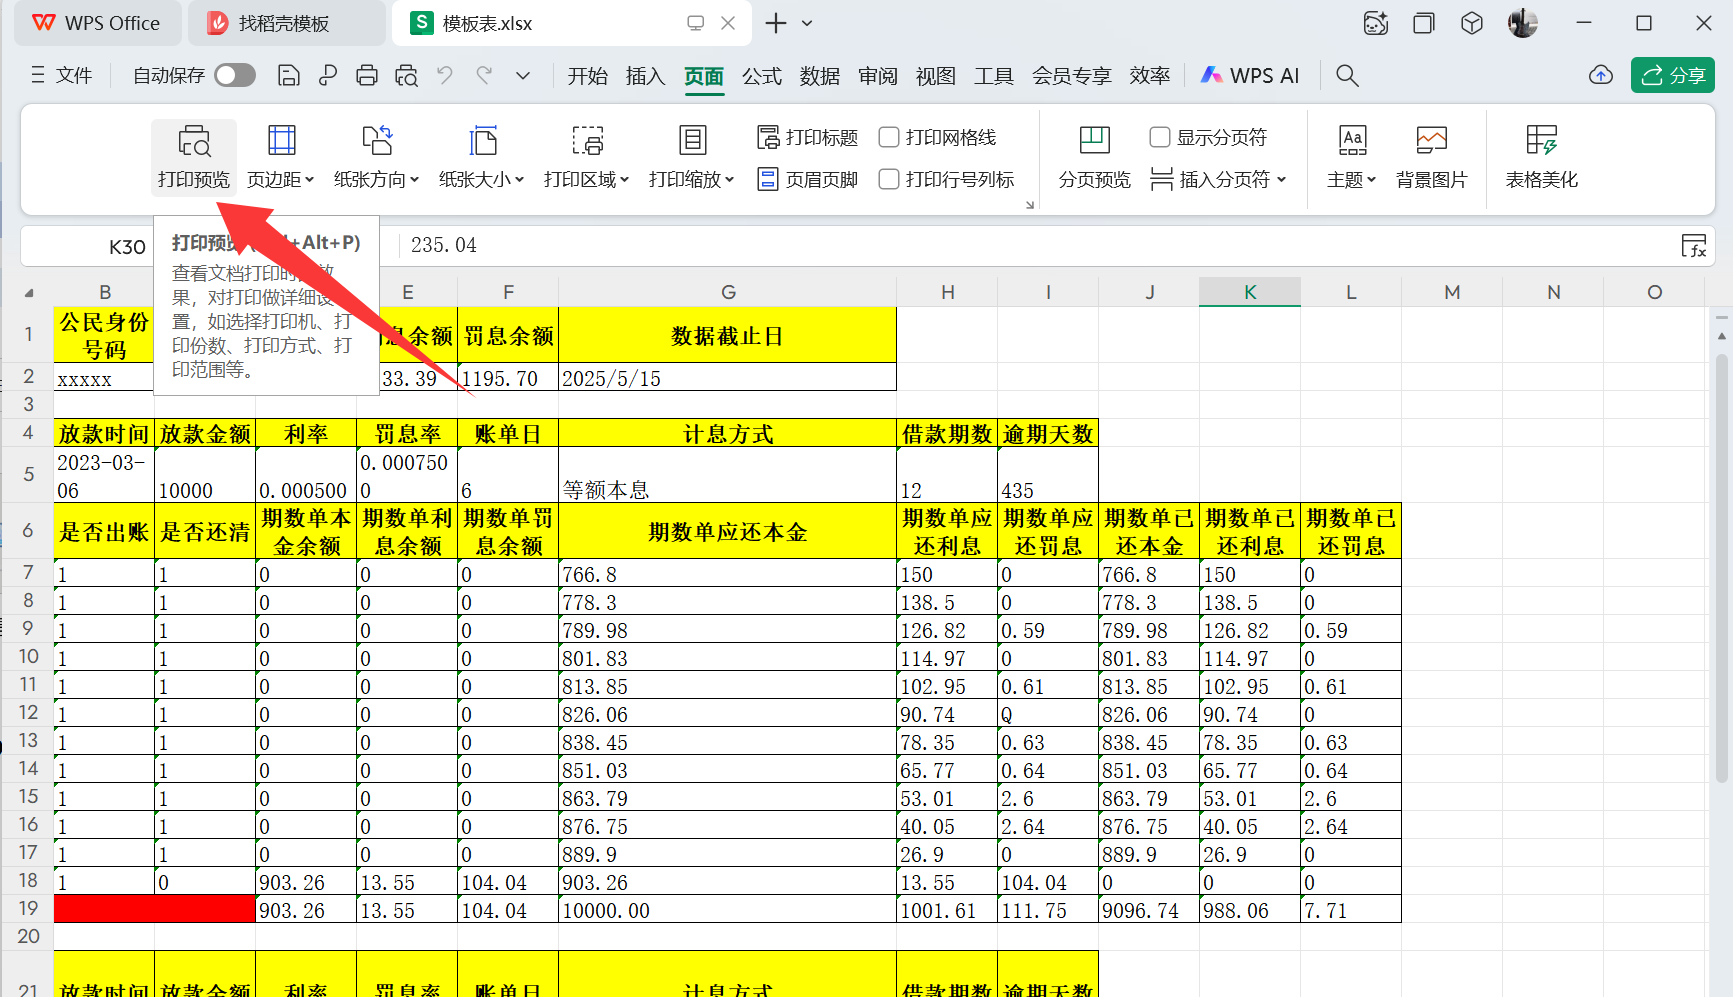Click the robot assistant icon in title bar
Image resolution: width=1733 pixels, height=997 pixels.
[1376, 23]
